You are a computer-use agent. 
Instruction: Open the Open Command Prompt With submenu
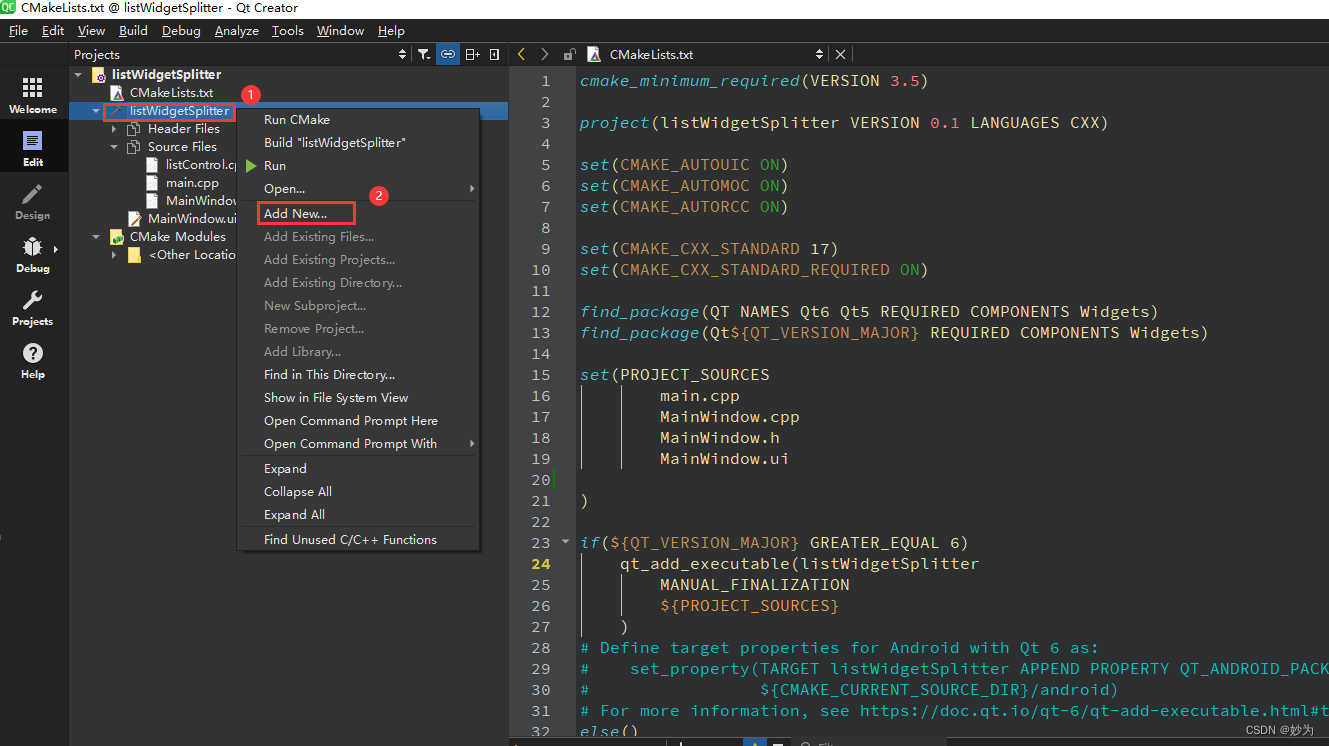[358, 444]
